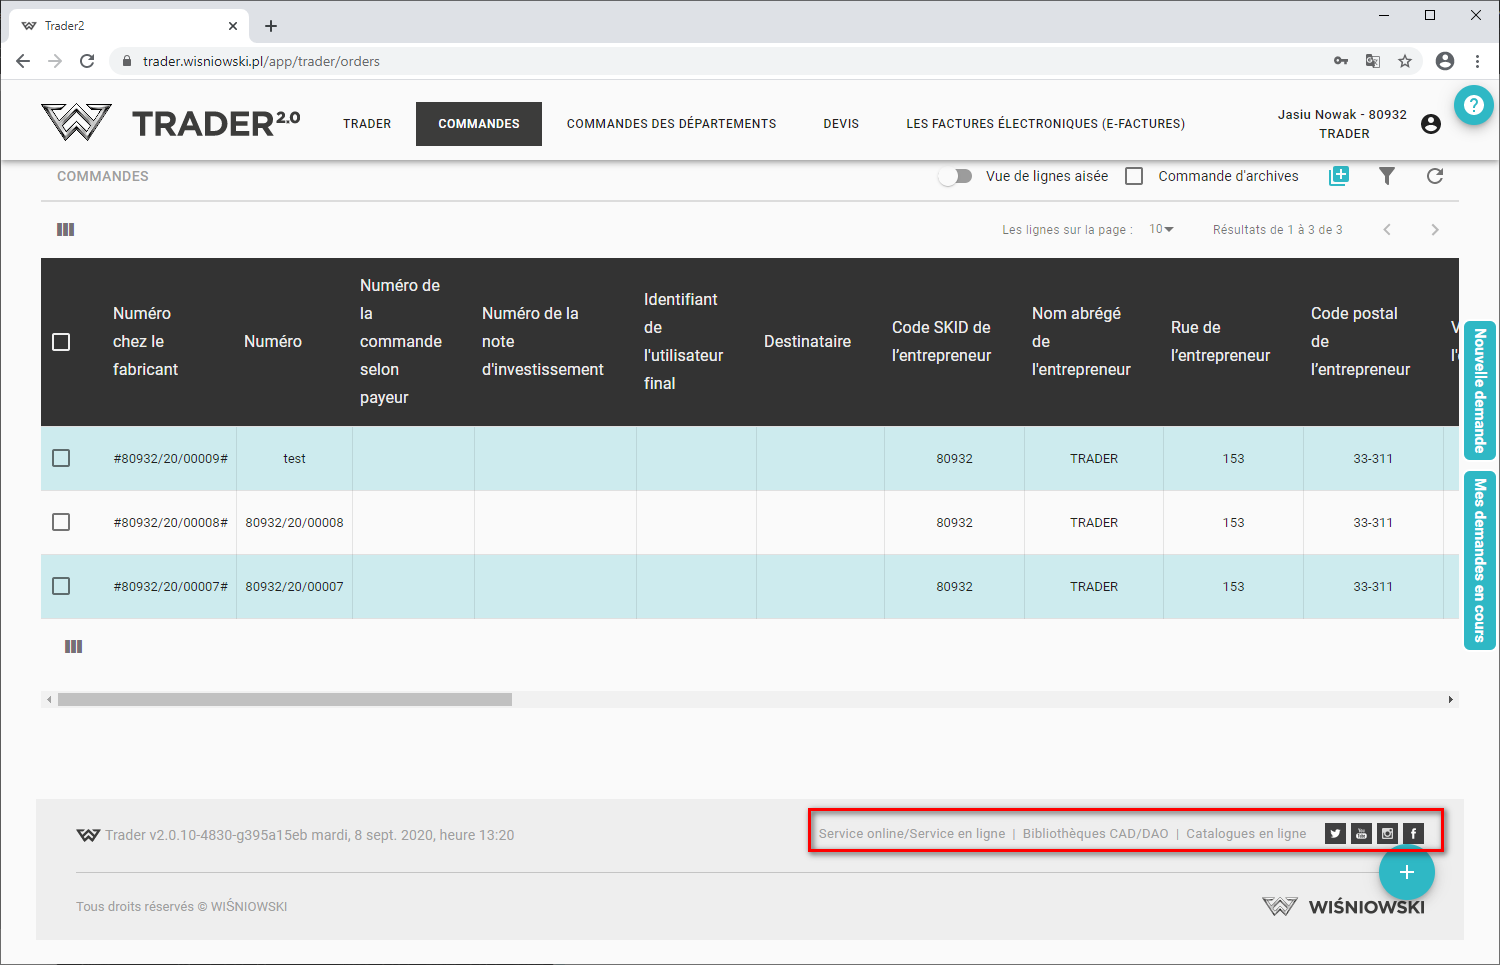The width and height of the screenshot is (1500, 965).
Task: Open the Facebook footer icon
Action: (1413, 834)
